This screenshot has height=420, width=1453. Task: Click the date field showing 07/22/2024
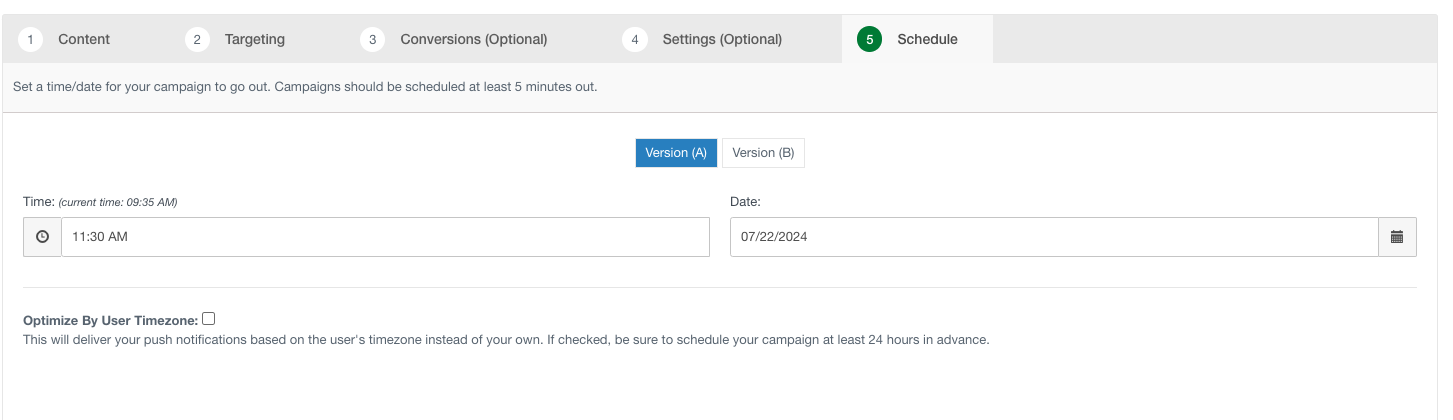(x=1053, y=237)
